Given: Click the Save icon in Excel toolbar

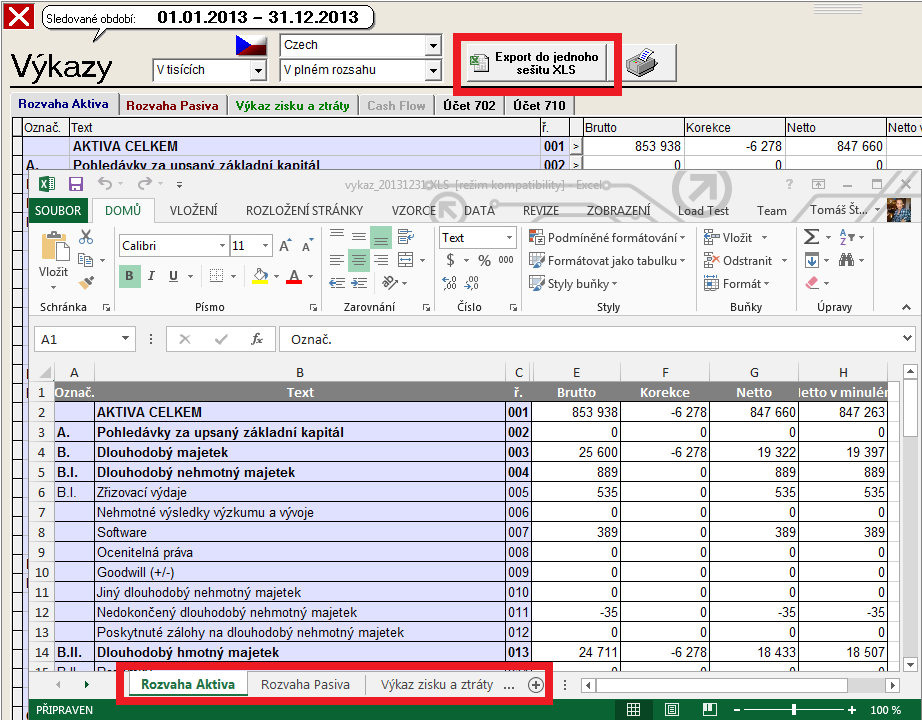Looking at the screenshot, I should point(76,184).
